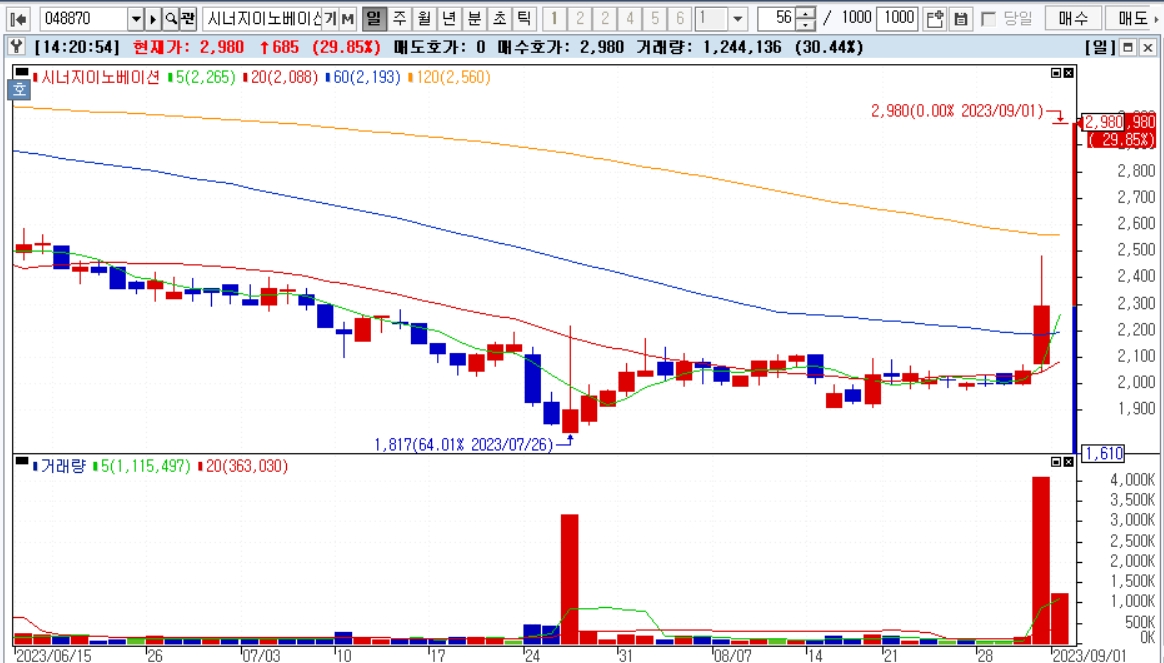Maximize the price chart panel

point(1056,73)
